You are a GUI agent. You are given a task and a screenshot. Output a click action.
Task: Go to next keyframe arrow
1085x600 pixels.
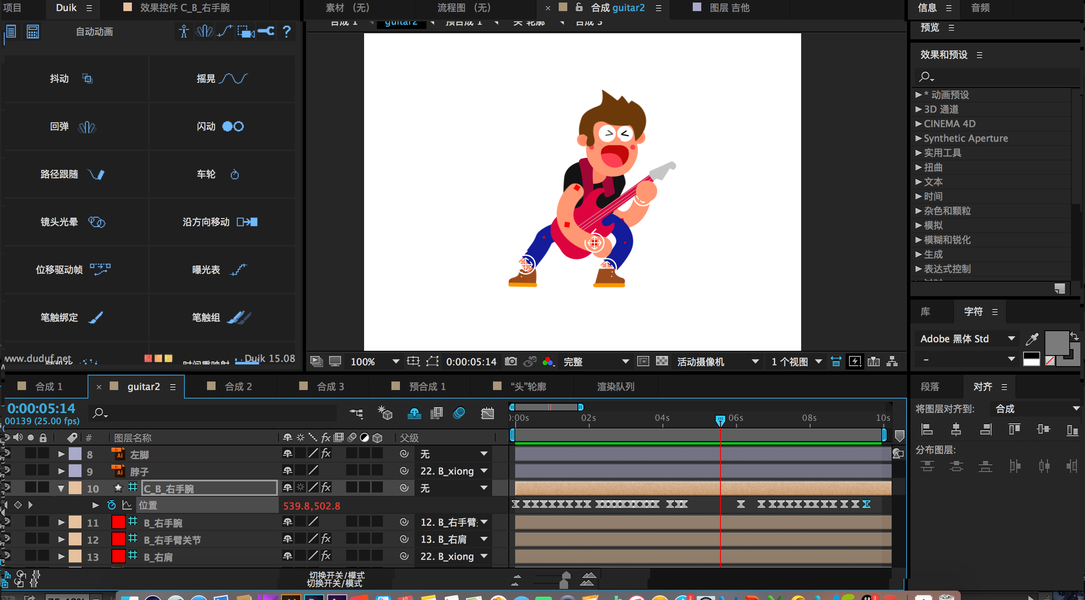pyautogui.click(x=30, y=505)
